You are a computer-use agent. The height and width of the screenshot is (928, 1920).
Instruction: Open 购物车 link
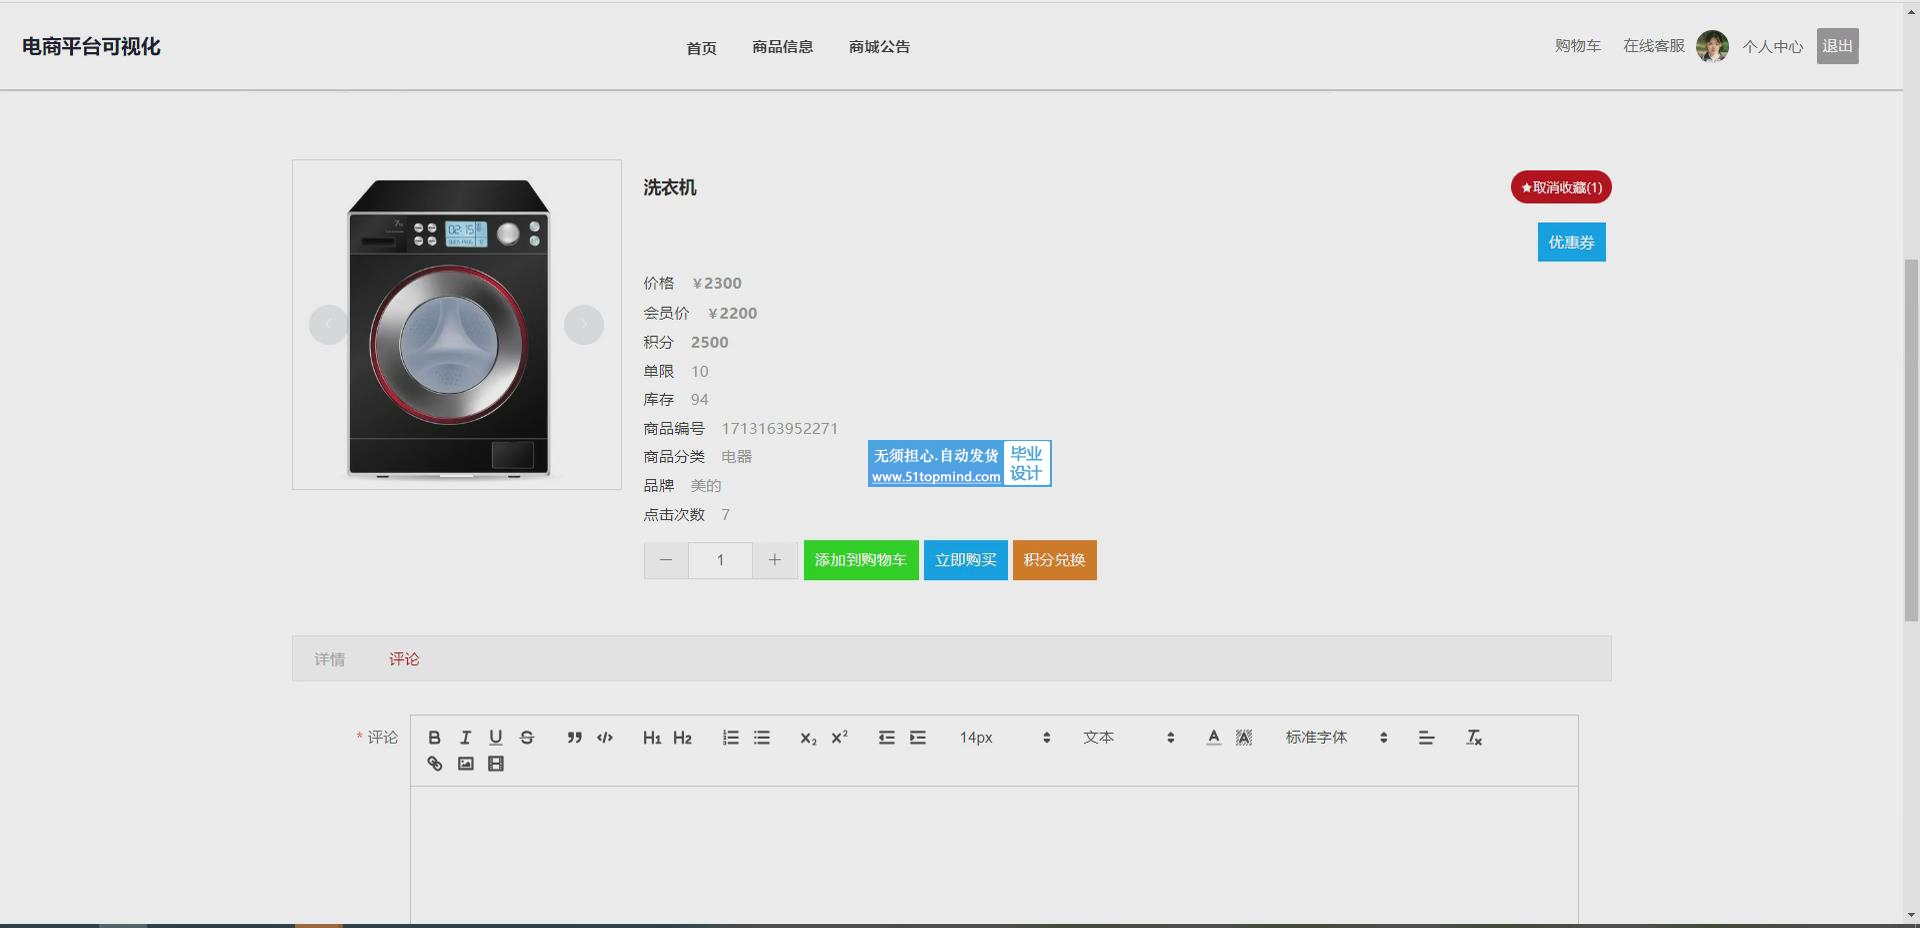pos(1578,46)
